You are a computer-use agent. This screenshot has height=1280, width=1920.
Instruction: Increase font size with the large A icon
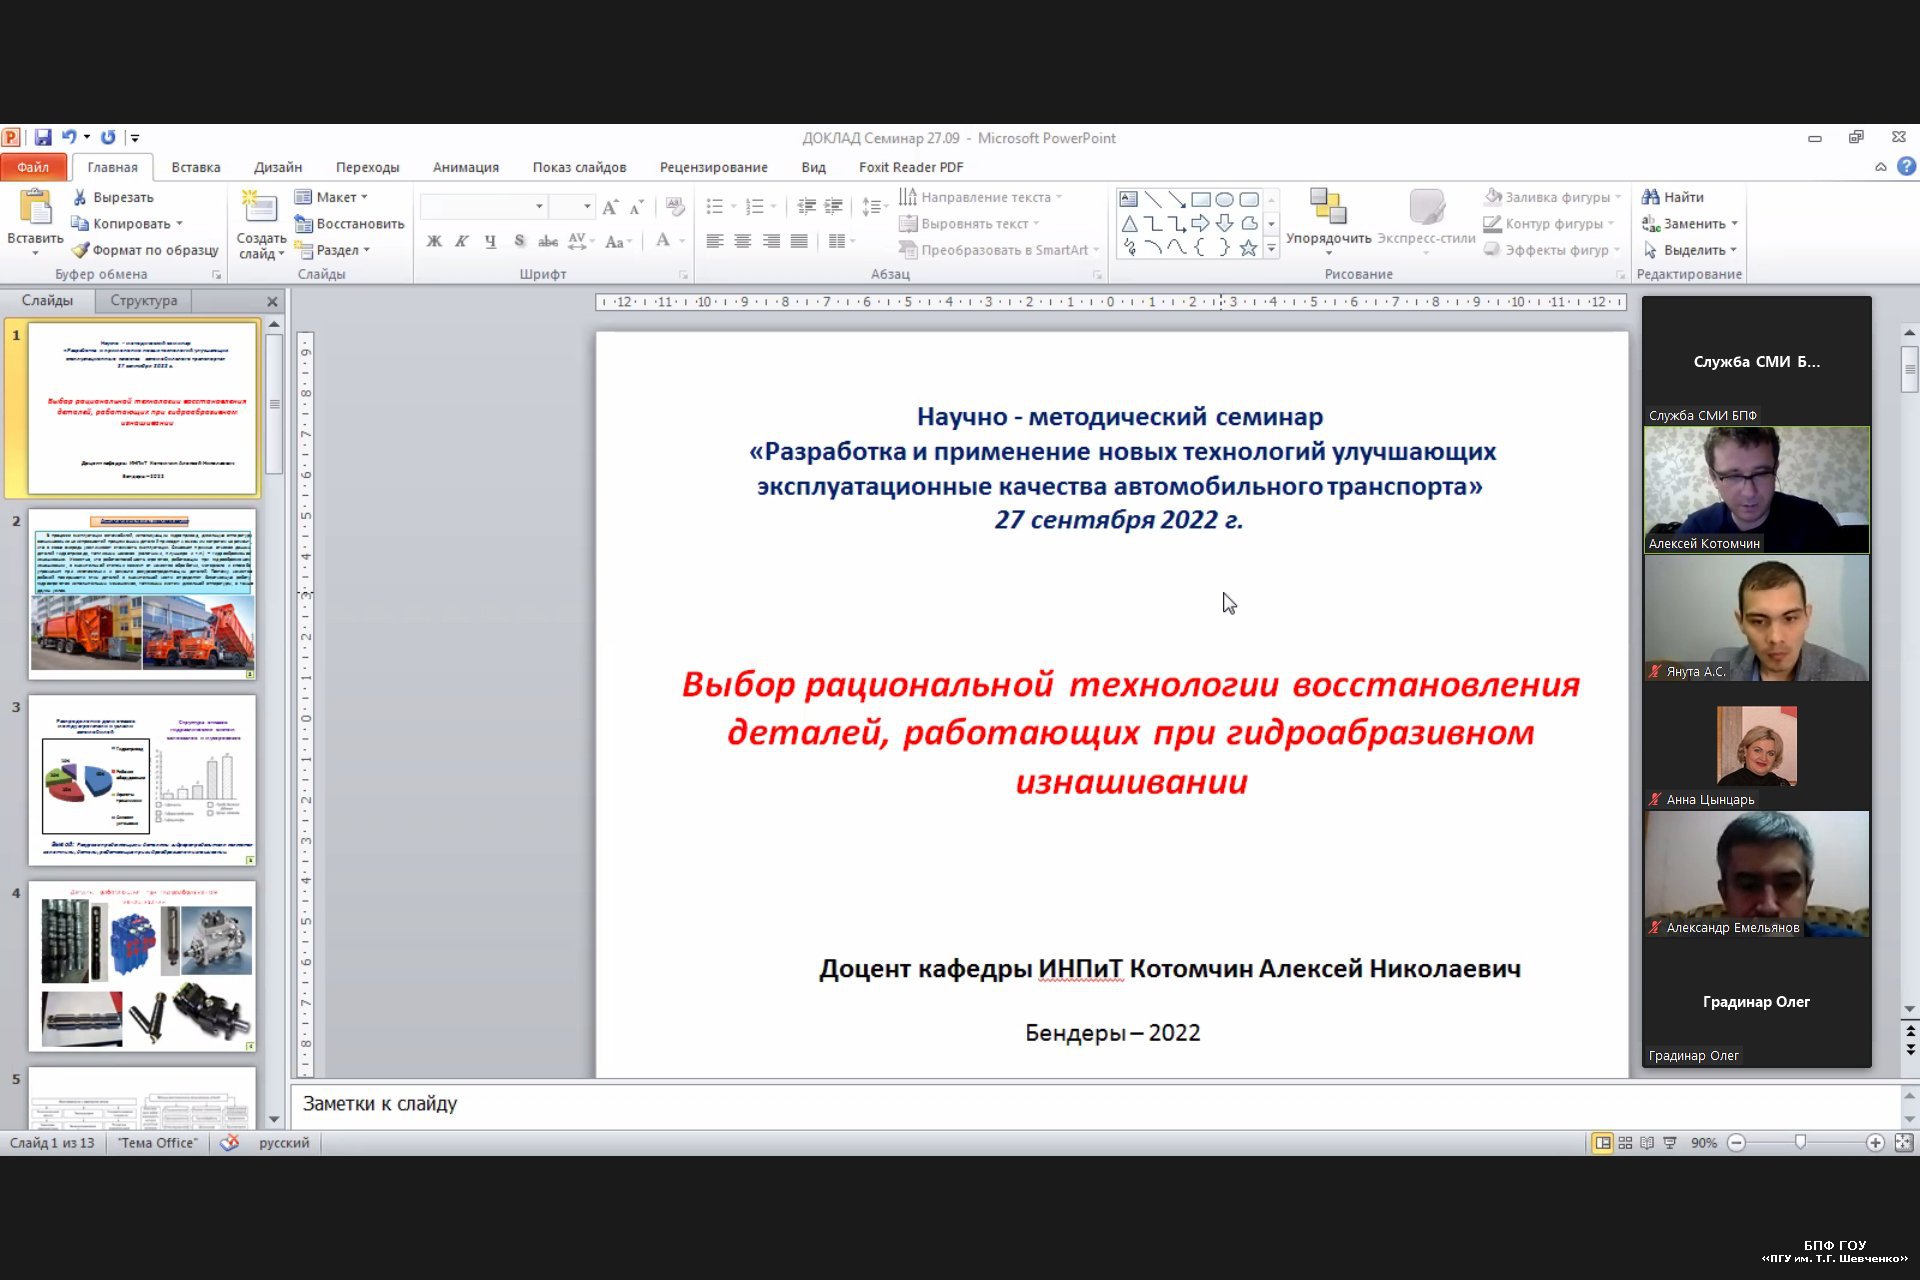click(x=611, y=207)
